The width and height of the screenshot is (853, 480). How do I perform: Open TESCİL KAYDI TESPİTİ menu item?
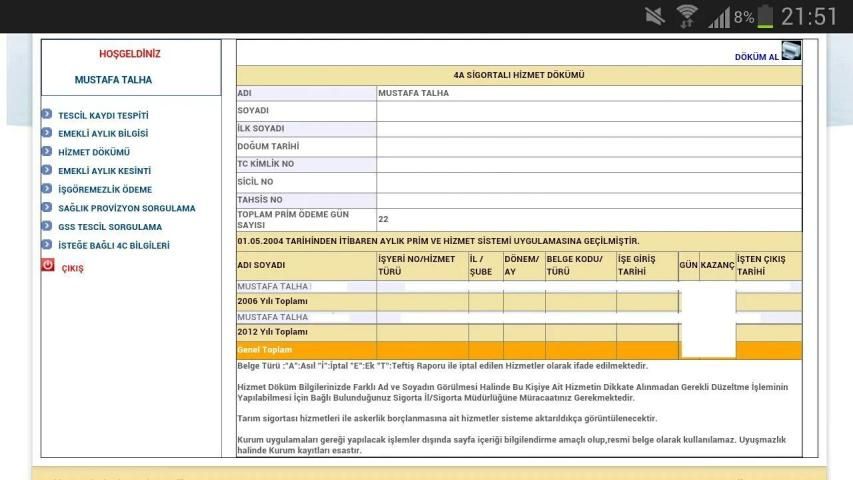(104, 116)
